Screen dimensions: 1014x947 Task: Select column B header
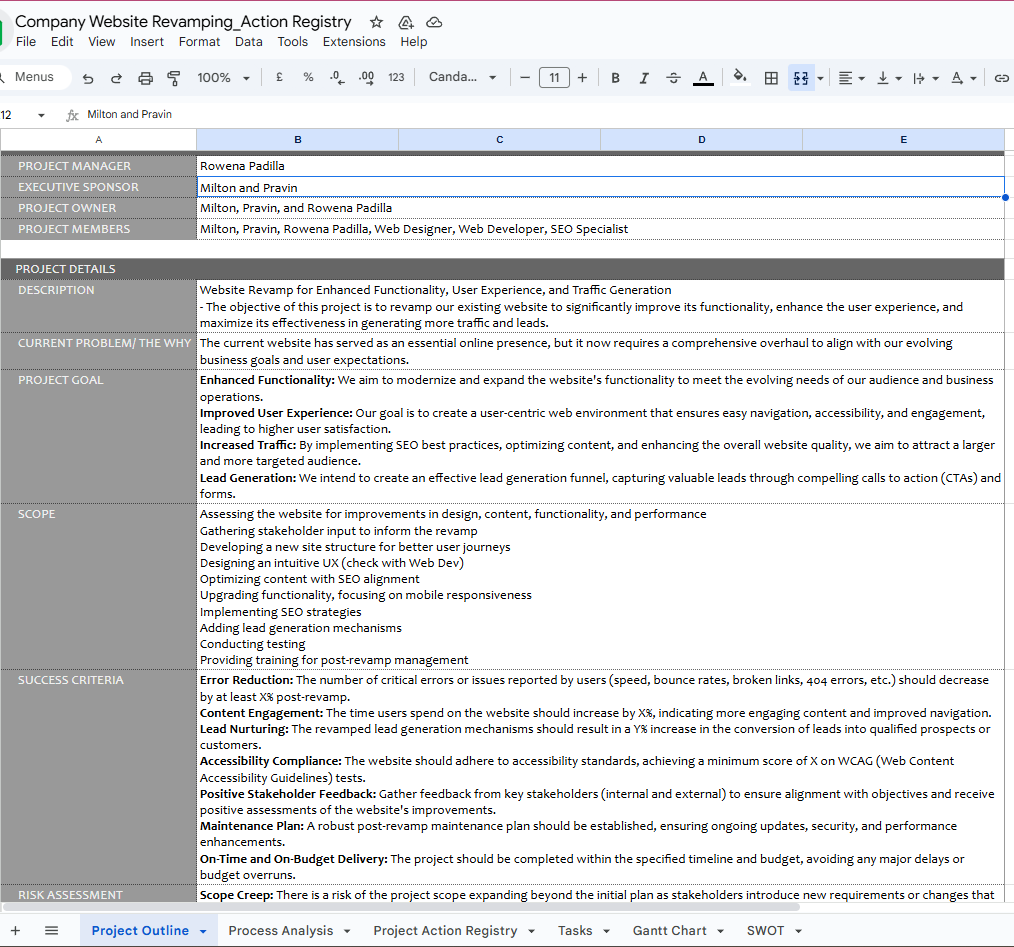pos(297,140)
